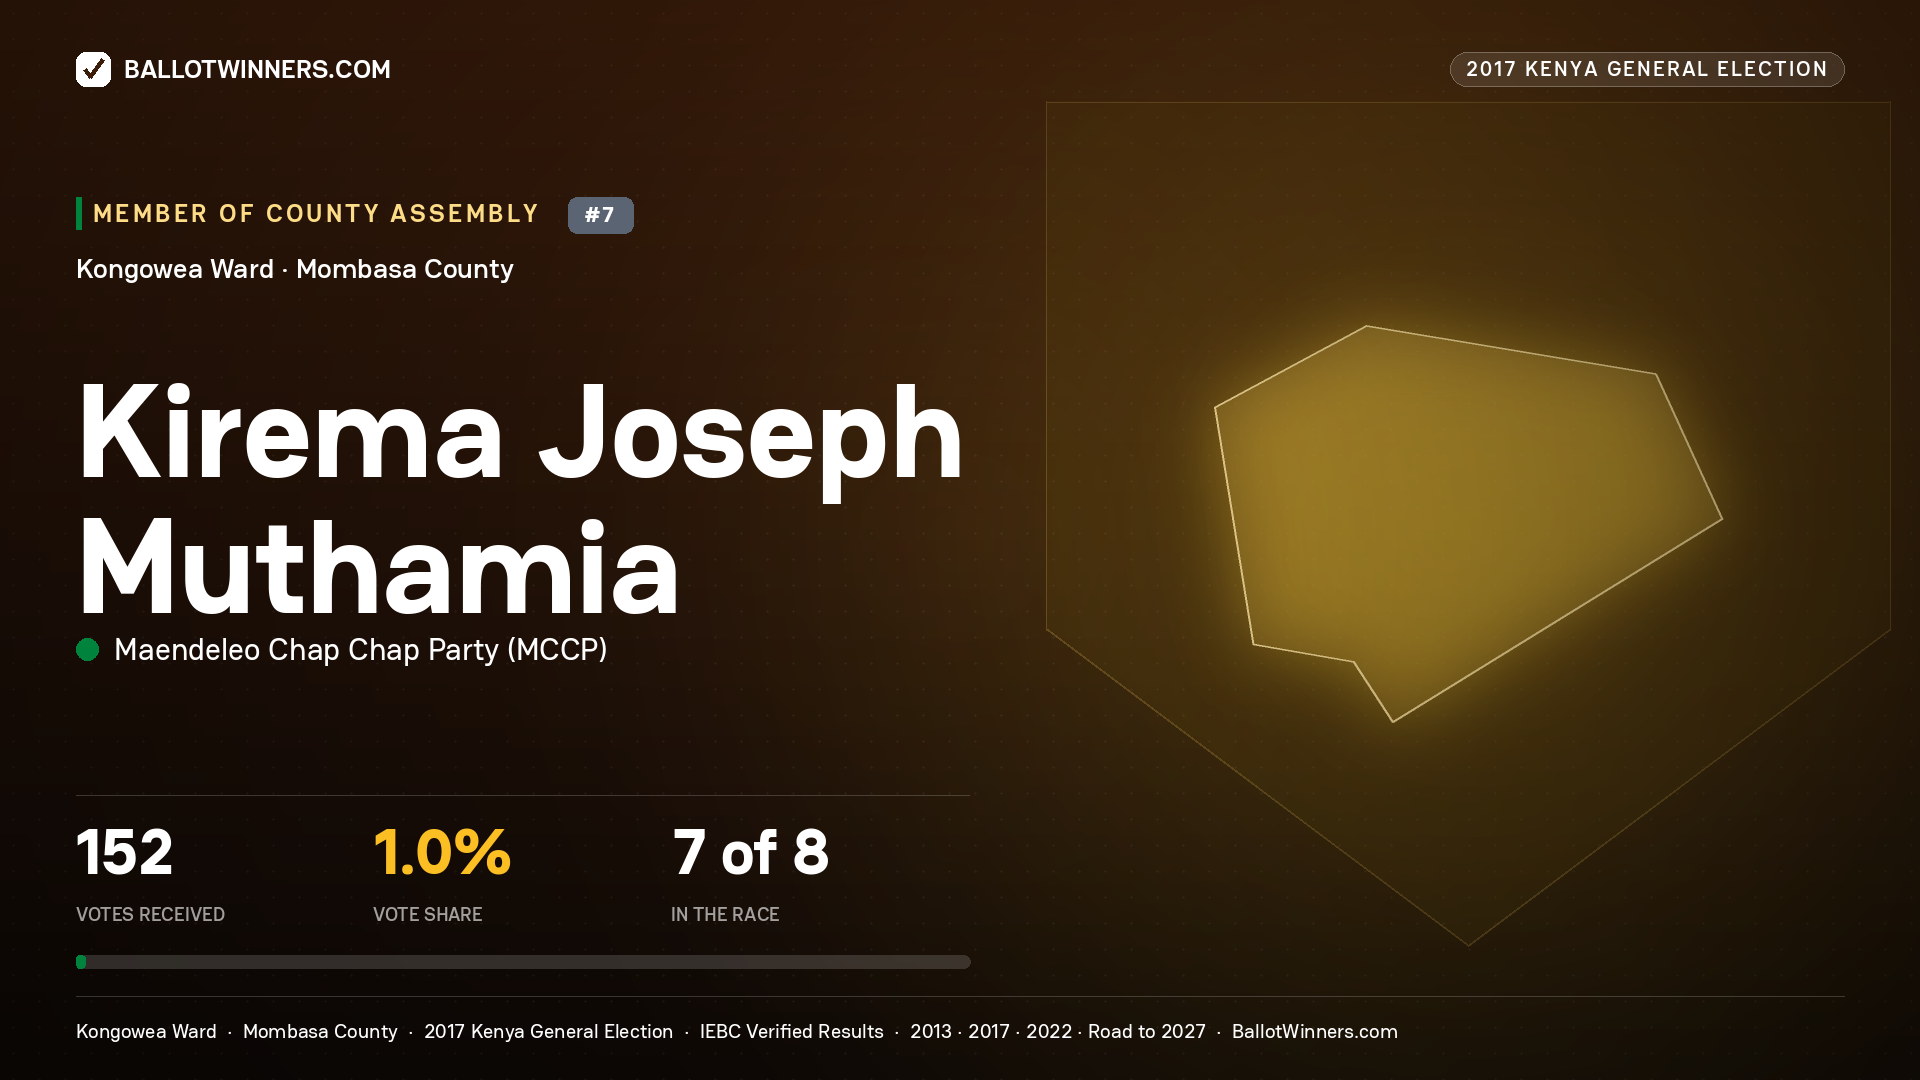1920x1080 pixels.
Task: Open the BallotWinners.com footer link
Action: click(1315, 1032)
